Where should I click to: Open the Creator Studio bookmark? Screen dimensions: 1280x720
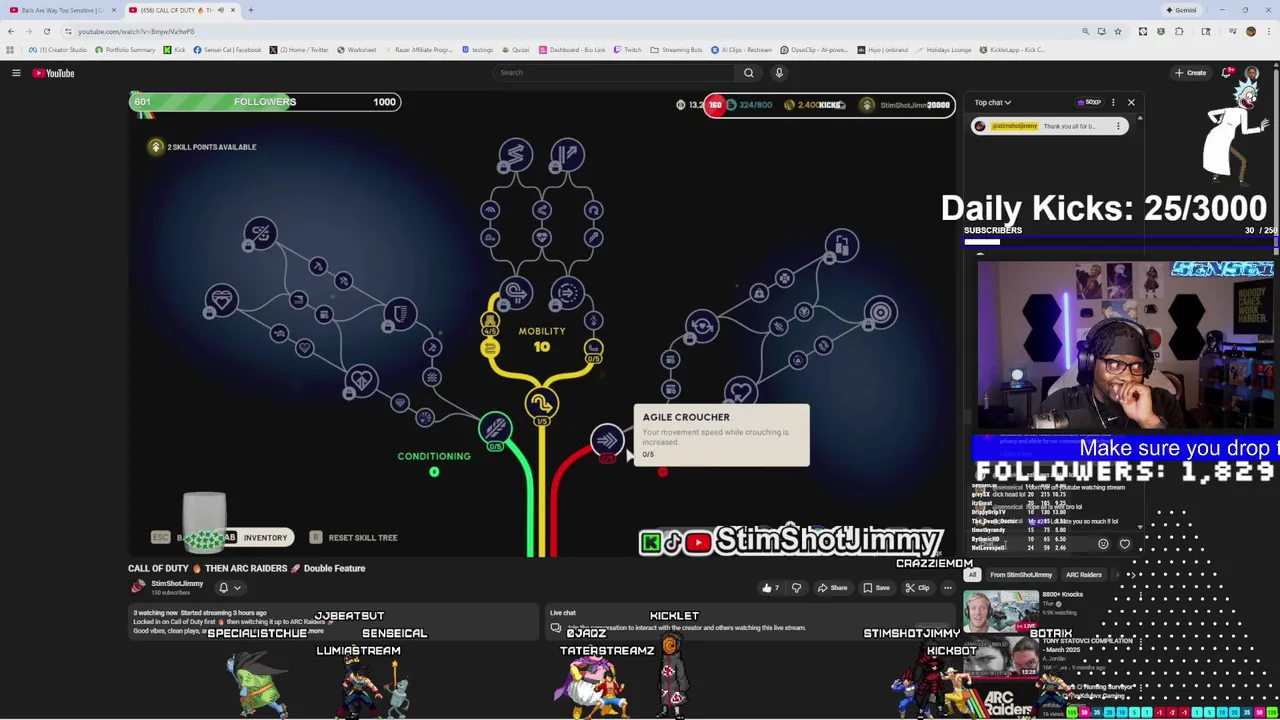(x=60, y=50)
